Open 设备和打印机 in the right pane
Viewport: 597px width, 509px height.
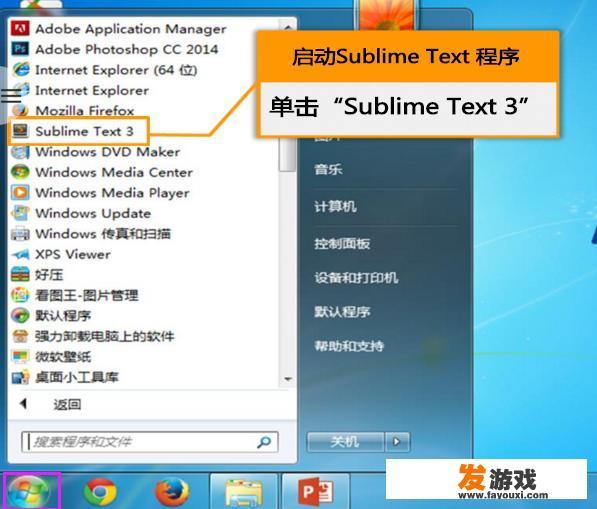356,278
